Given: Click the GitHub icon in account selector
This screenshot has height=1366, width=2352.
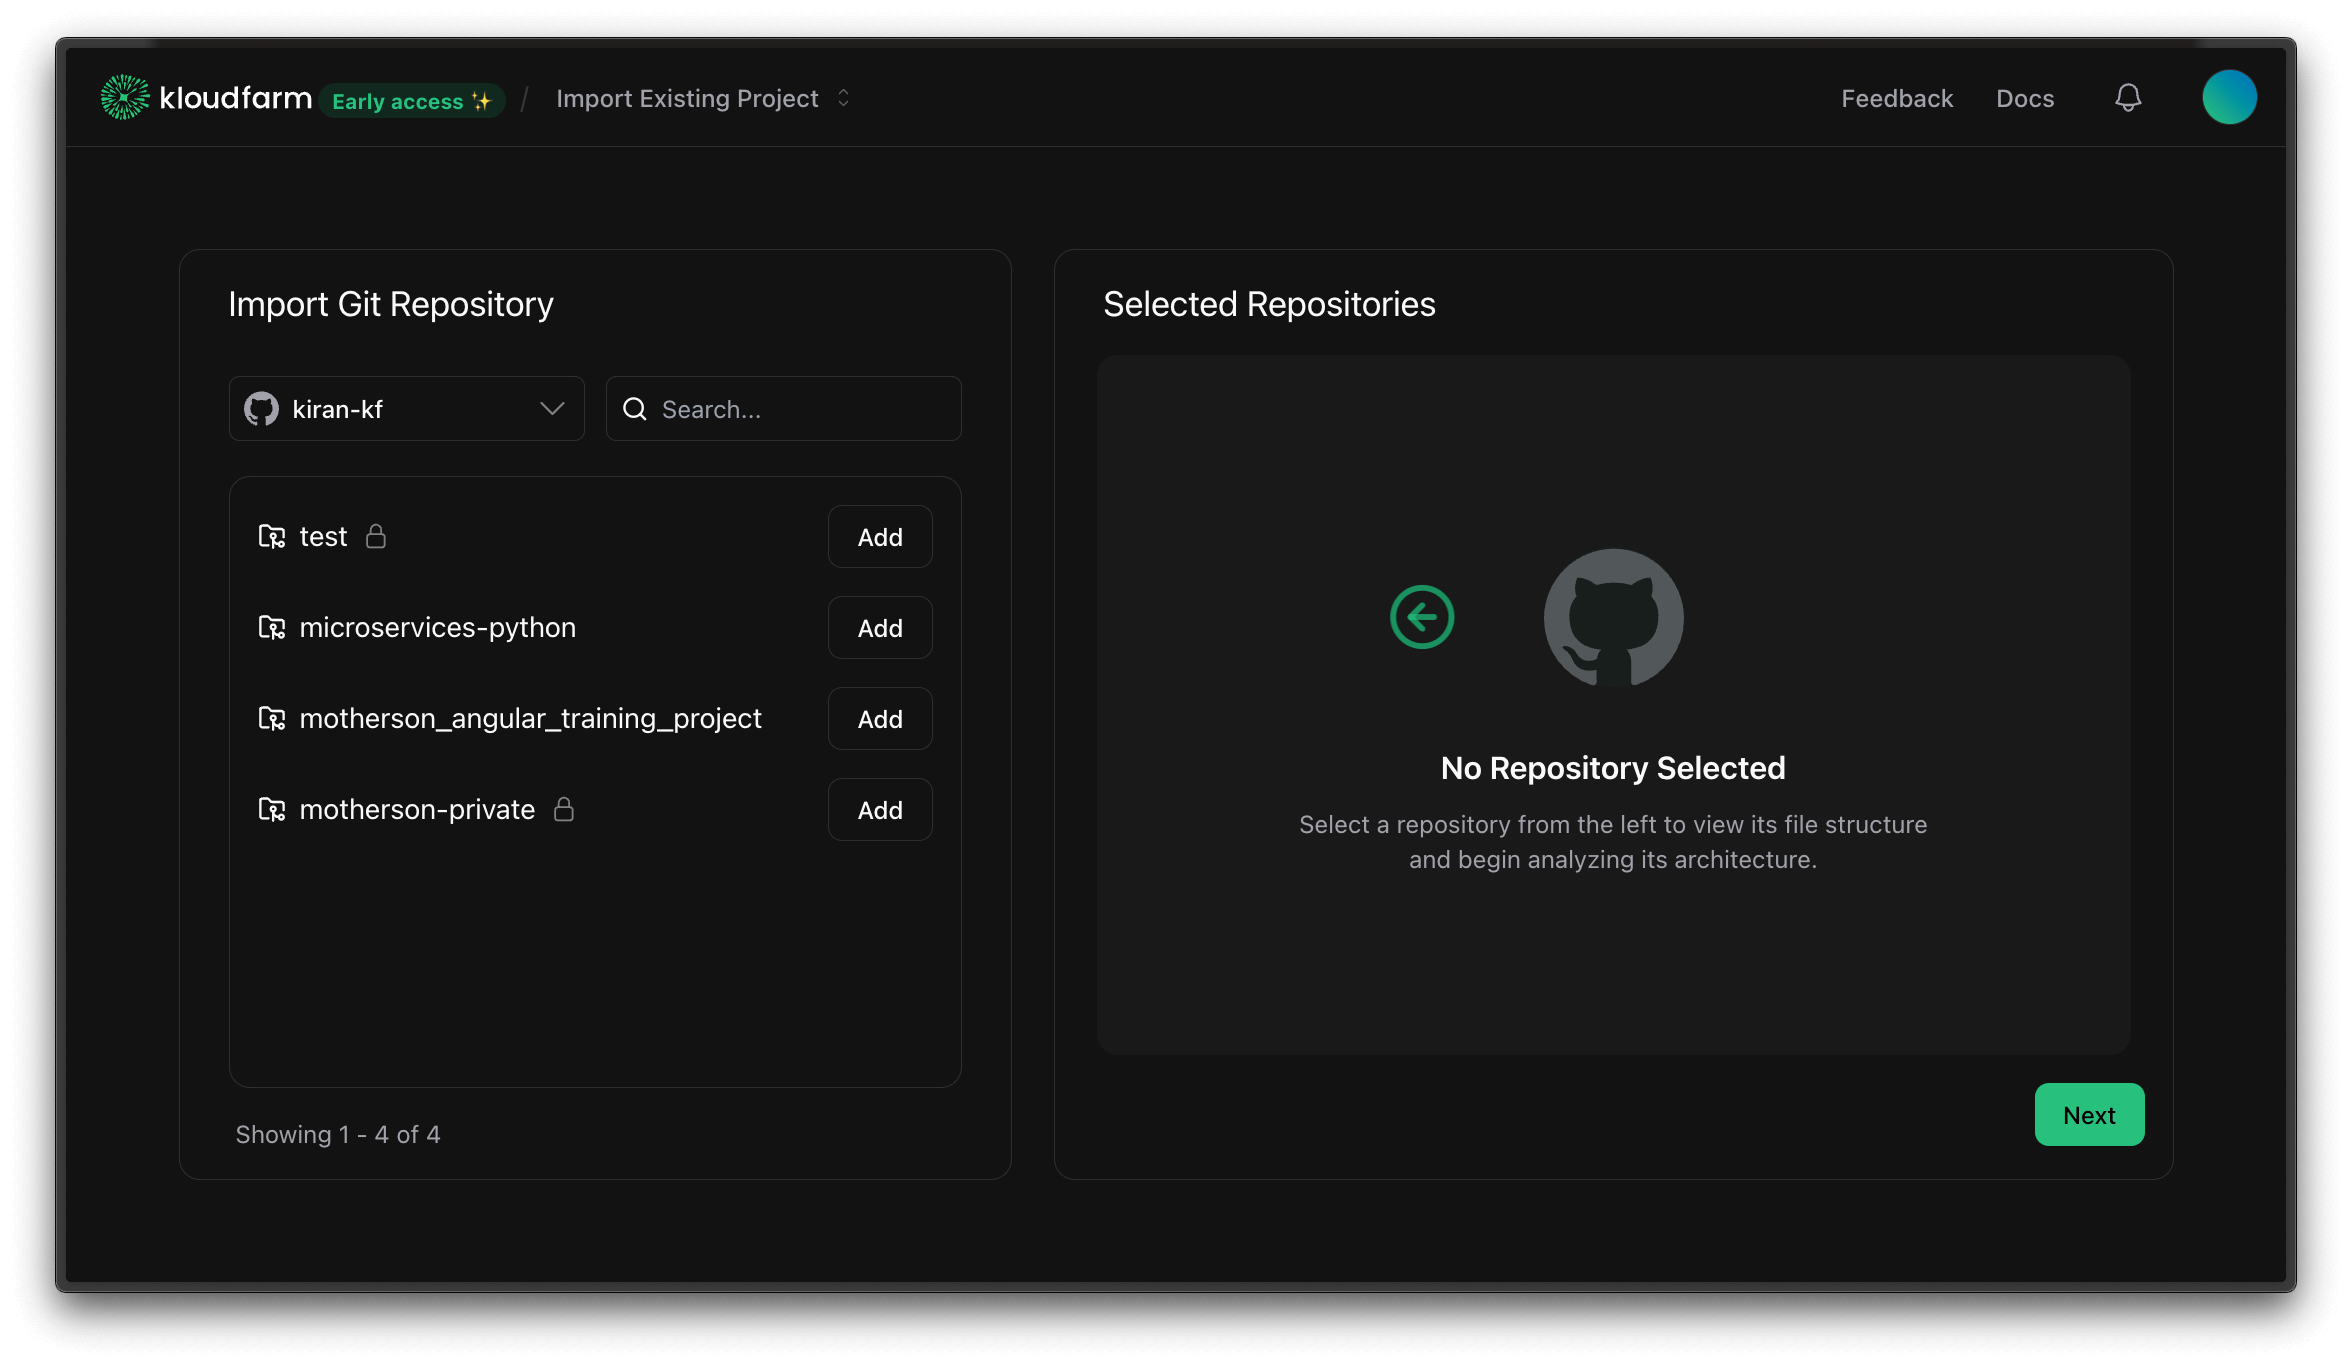Looking at the screenshot, I should 261,408.
